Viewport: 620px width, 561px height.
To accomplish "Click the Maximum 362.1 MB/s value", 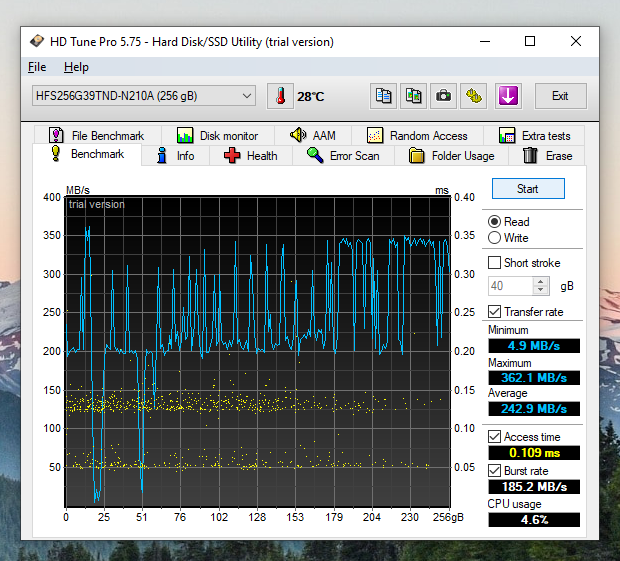I will pyautogui.click(x=534, y=378).
